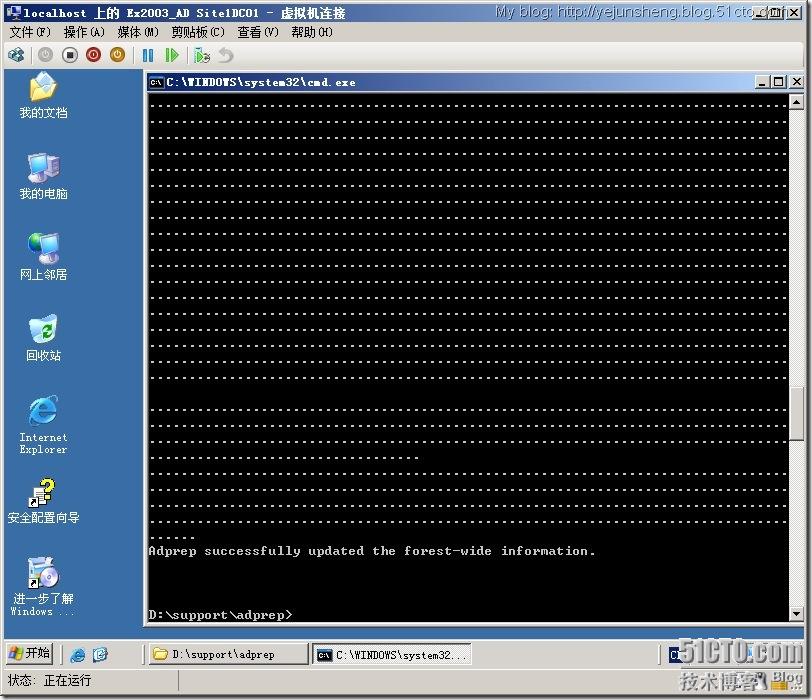
Task: Click cmd scrollbar down arrow
Action: (796, 614)
